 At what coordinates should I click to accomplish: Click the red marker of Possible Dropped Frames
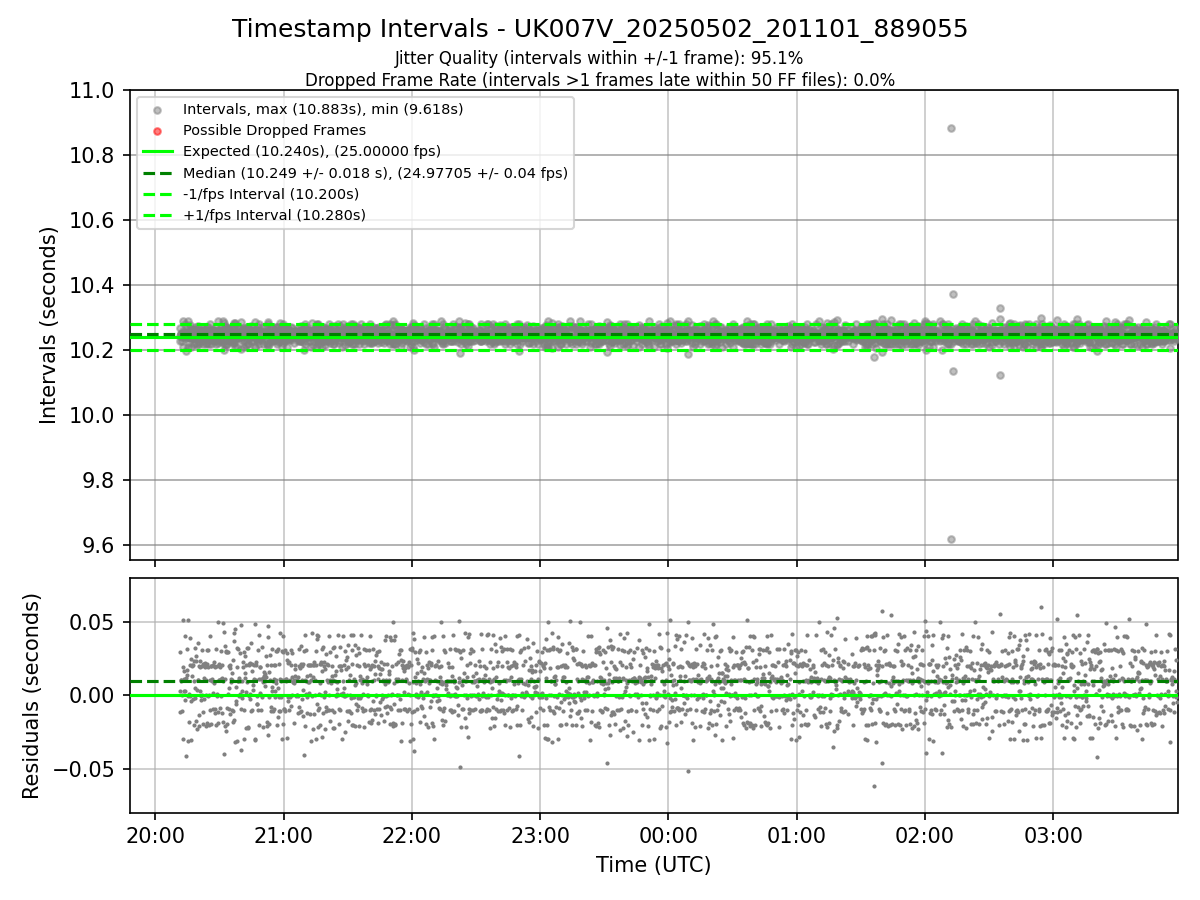tap(157, 131)
